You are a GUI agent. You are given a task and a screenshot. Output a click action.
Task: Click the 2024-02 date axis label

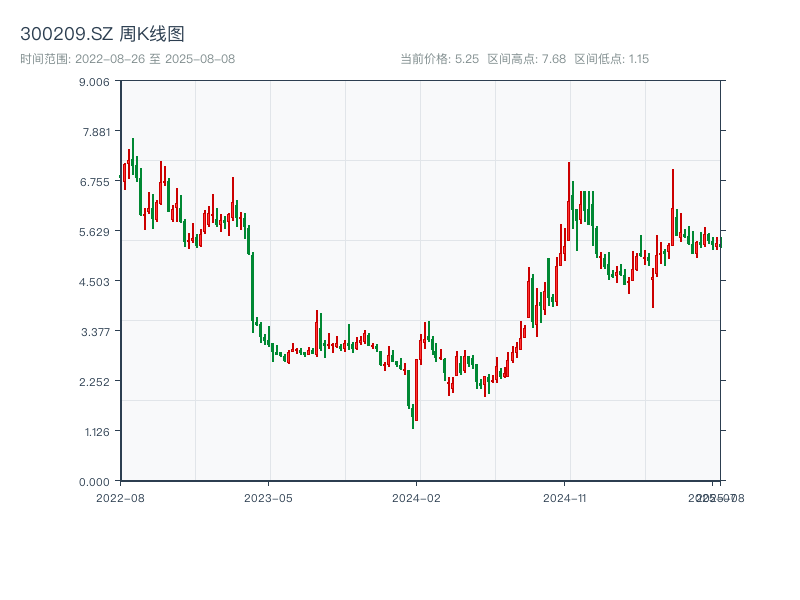click(x=417, y=497)
